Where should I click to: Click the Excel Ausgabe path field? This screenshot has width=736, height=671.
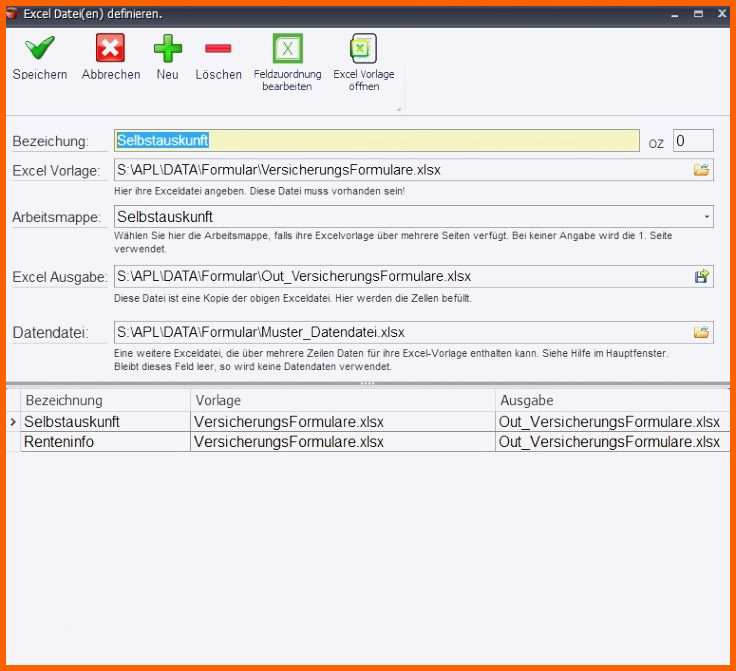[400, 276]
